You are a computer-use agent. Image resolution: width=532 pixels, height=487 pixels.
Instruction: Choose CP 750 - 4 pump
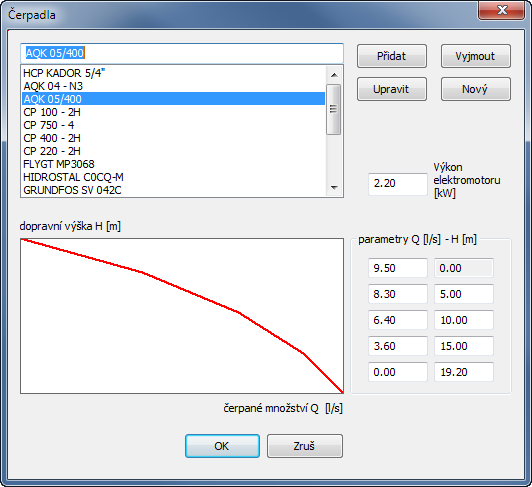click(173, 125)
